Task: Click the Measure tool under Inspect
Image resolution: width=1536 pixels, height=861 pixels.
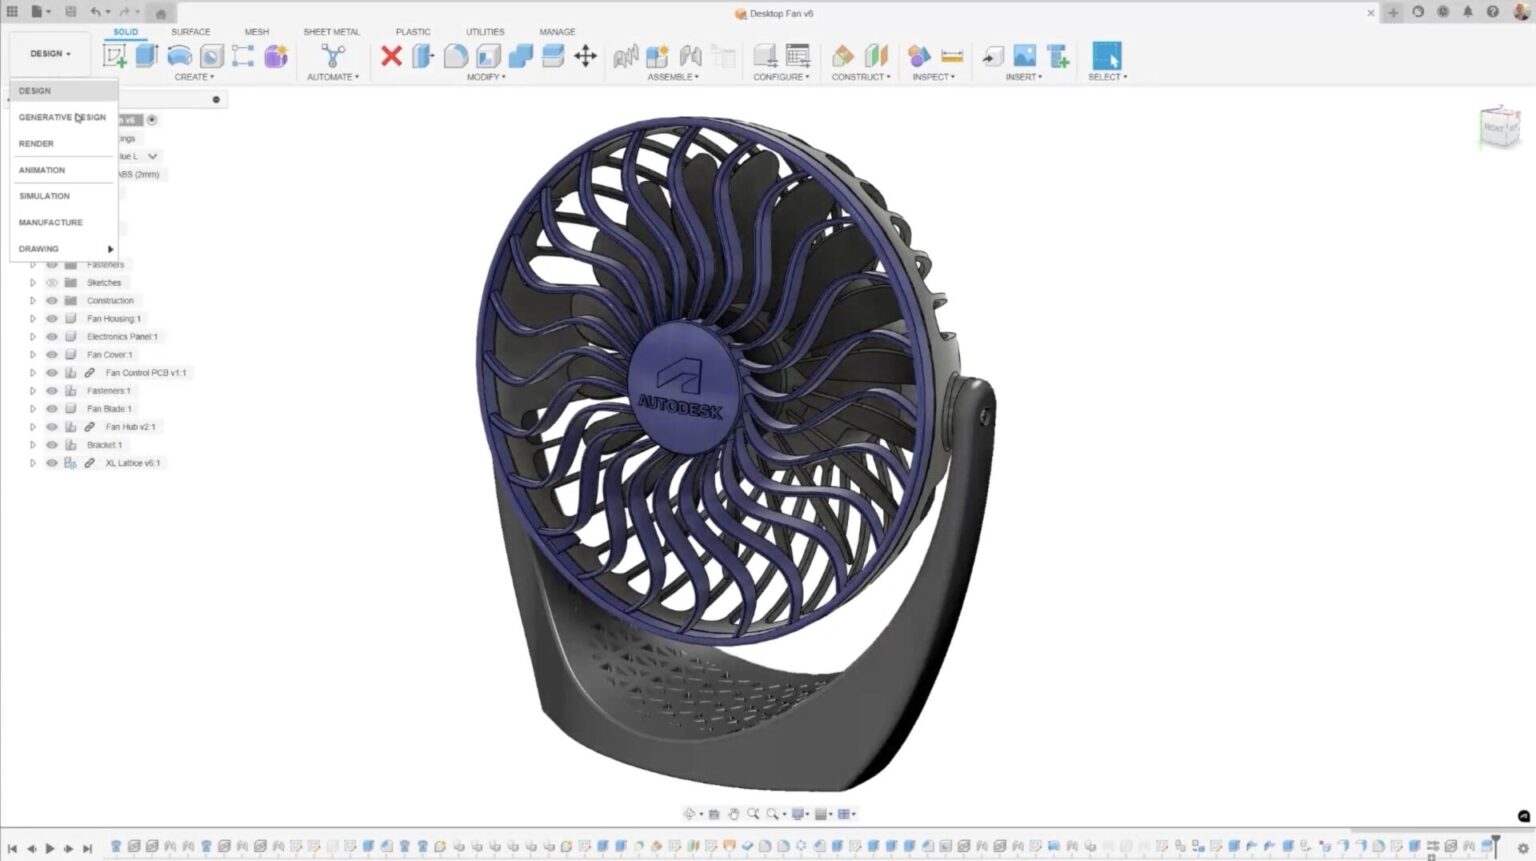Action: coord(951,57)
